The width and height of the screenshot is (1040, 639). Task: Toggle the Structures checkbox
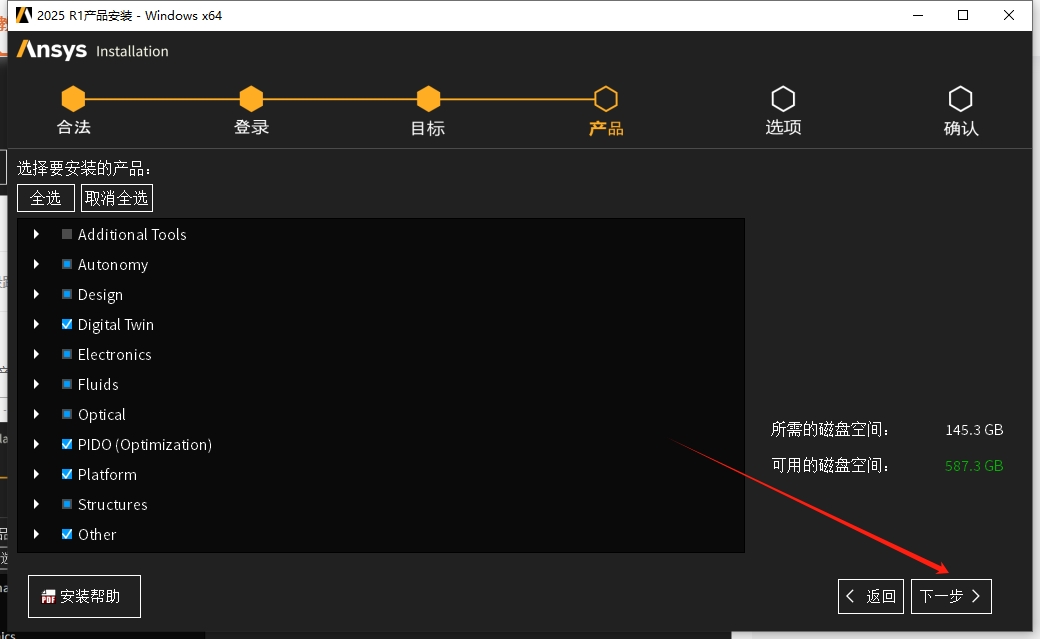point(67,504)
